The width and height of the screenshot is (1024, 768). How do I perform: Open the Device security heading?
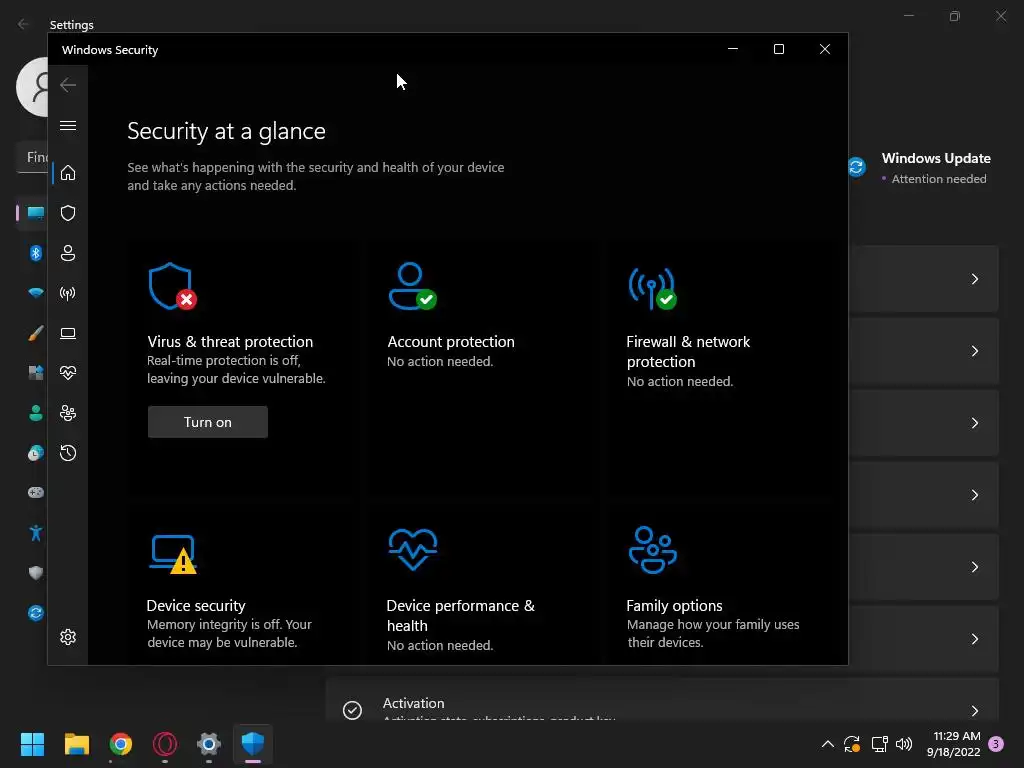tap(196, 605)
